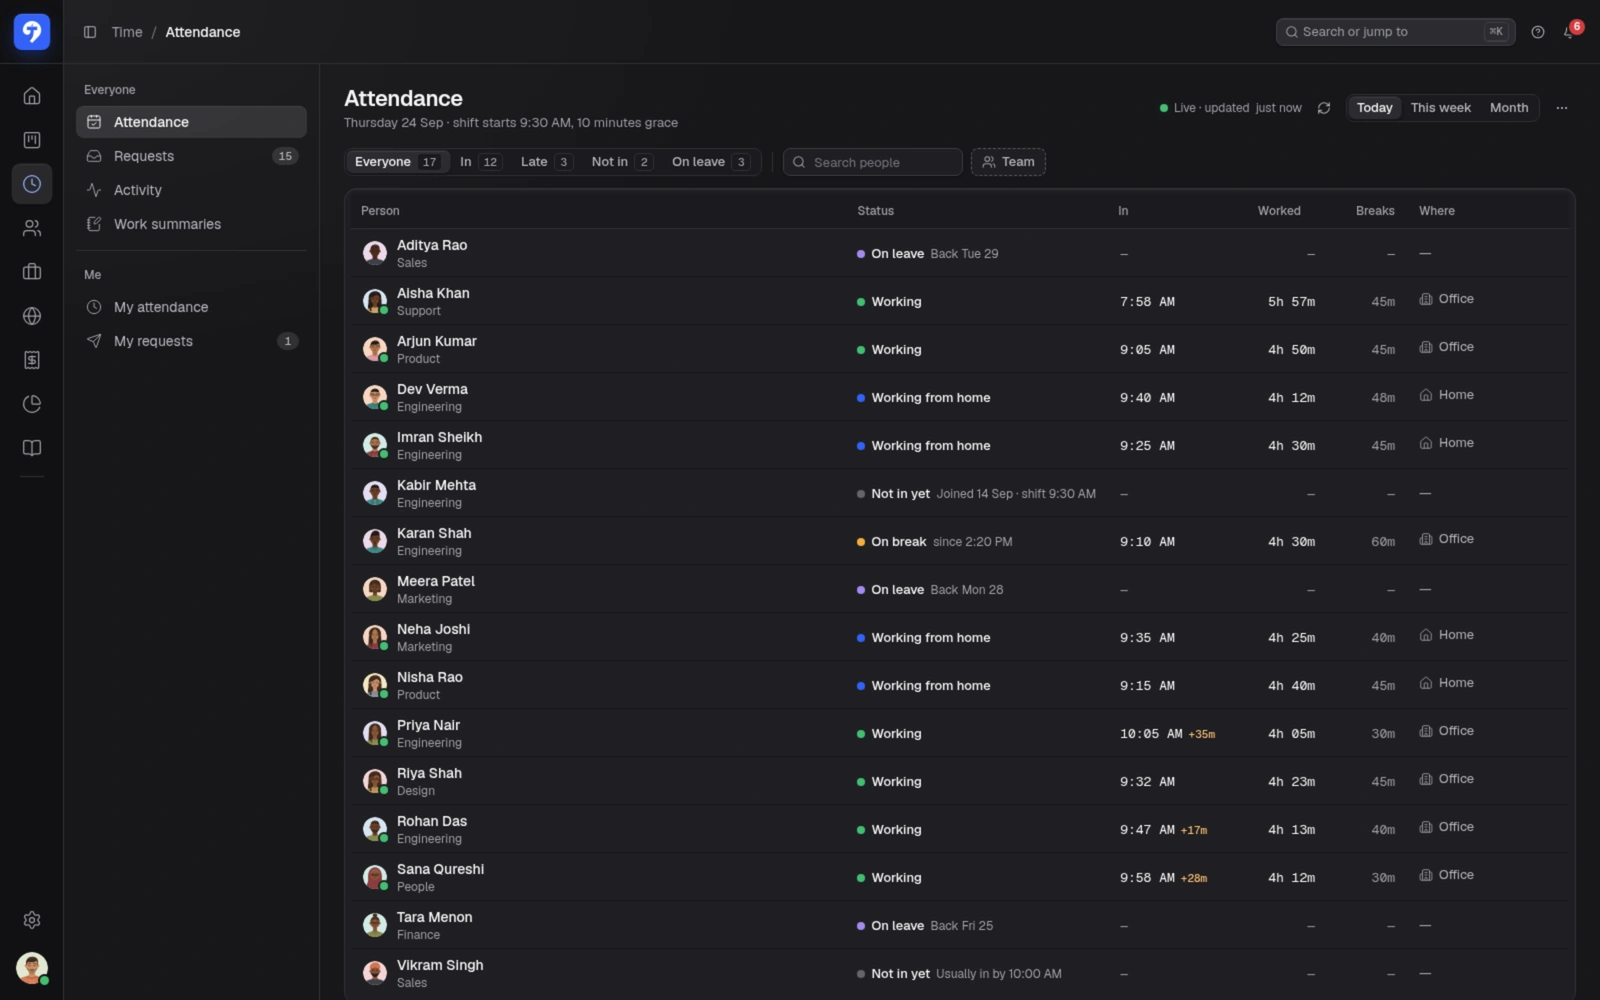Click the Time breadcrumb link
Image resolution: width=1600 pixels, height=1000 pixels.
point(127,32)
